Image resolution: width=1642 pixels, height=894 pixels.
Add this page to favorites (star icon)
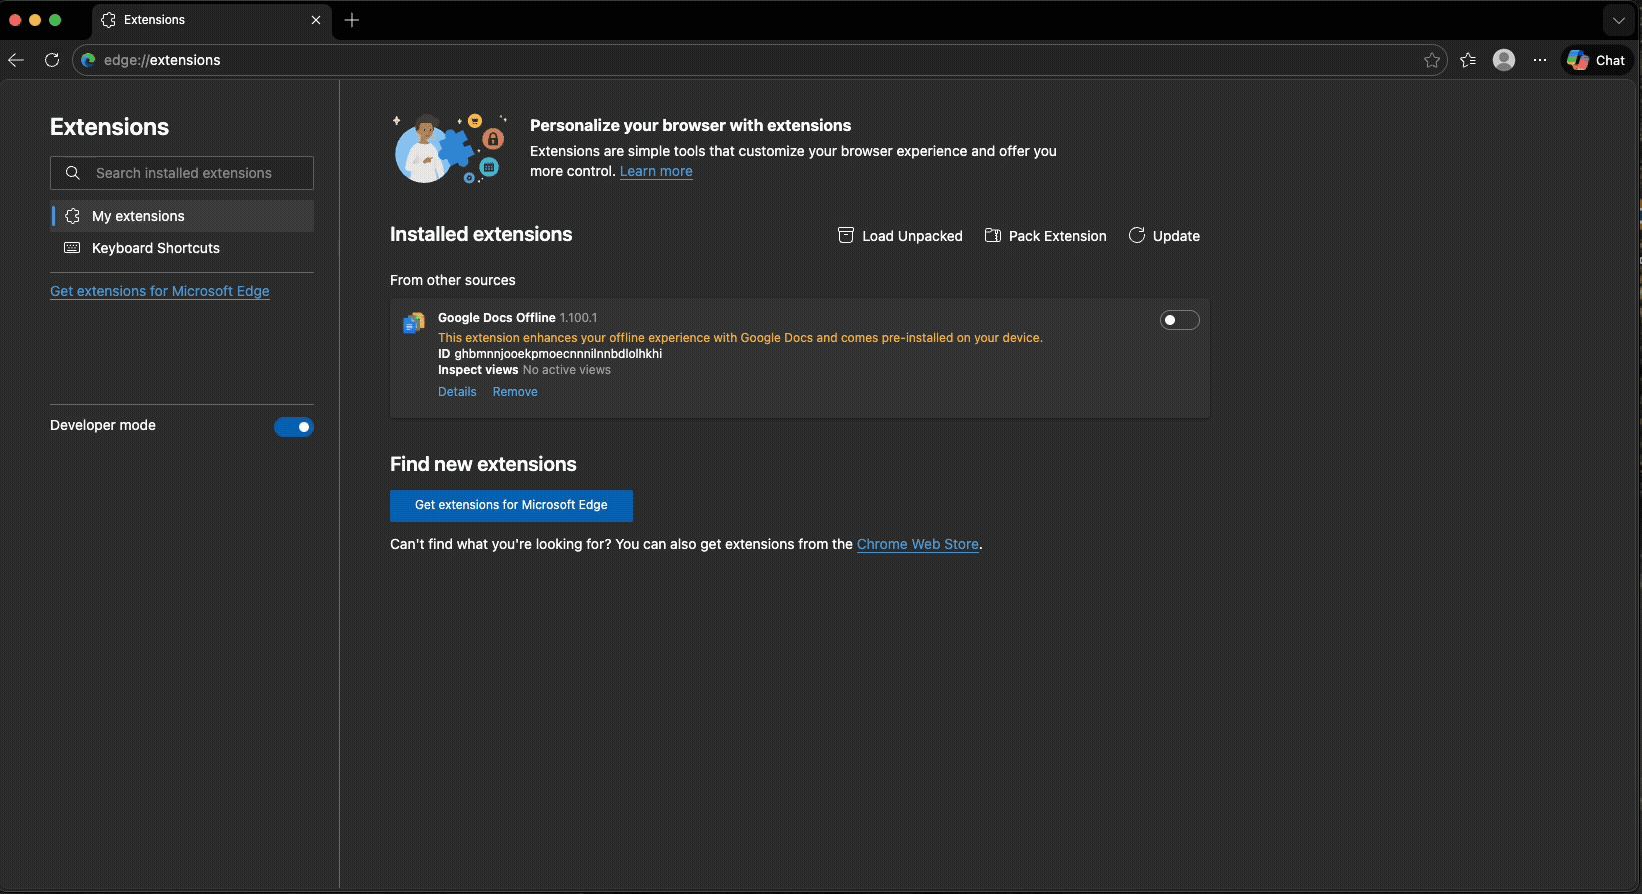pyautogui.click(x=1432, y=60)
